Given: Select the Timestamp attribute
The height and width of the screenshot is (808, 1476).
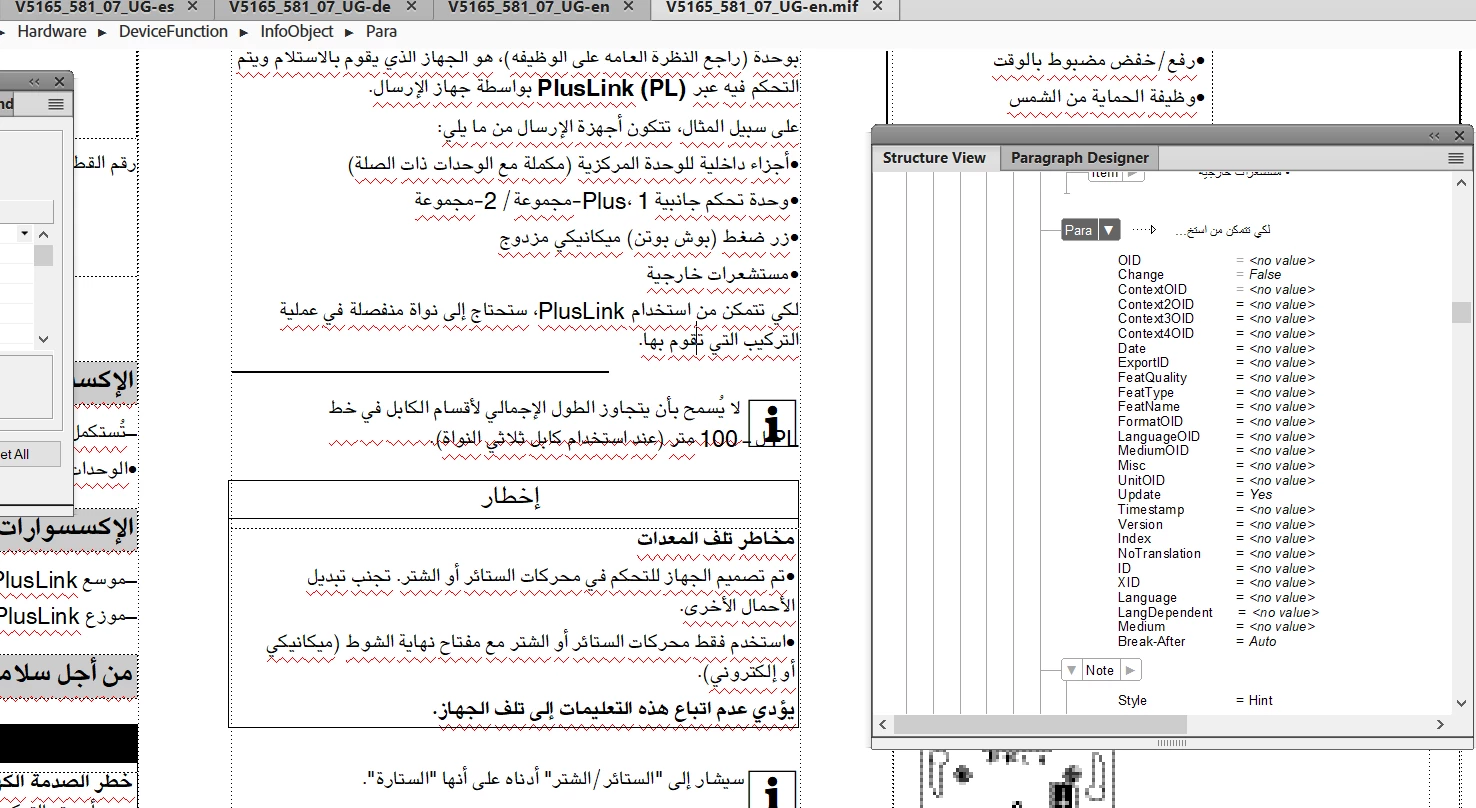Looking at the screenshot, I should 1216,510.
